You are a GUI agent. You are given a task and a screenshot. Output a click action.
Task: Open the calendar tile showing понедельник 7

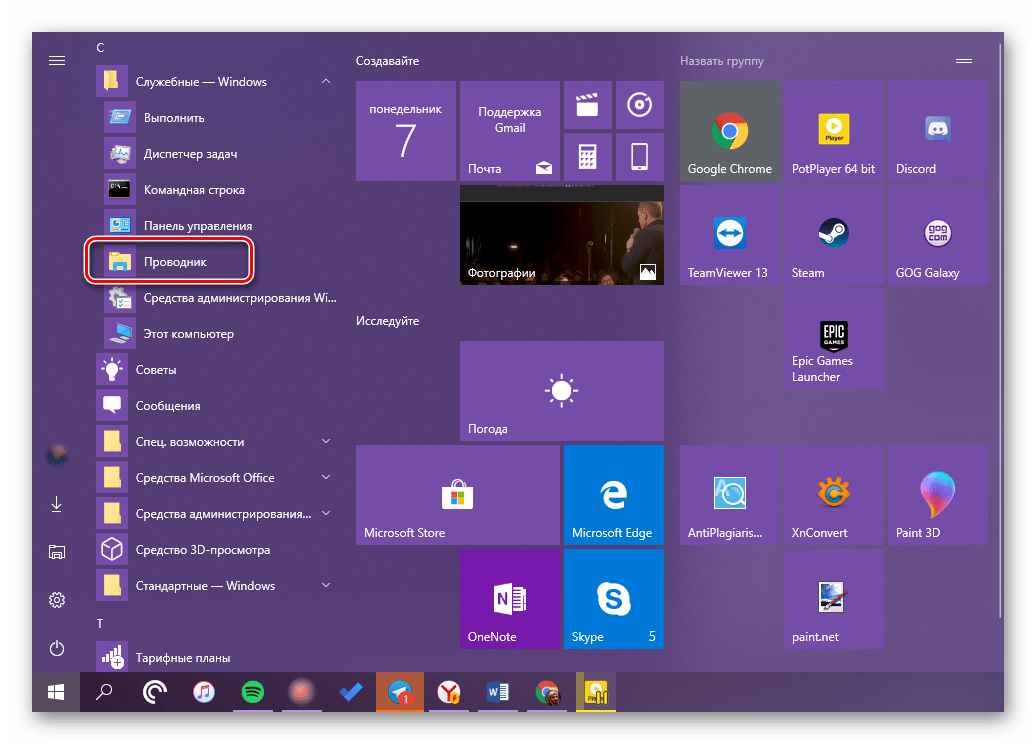pos(406,131)
